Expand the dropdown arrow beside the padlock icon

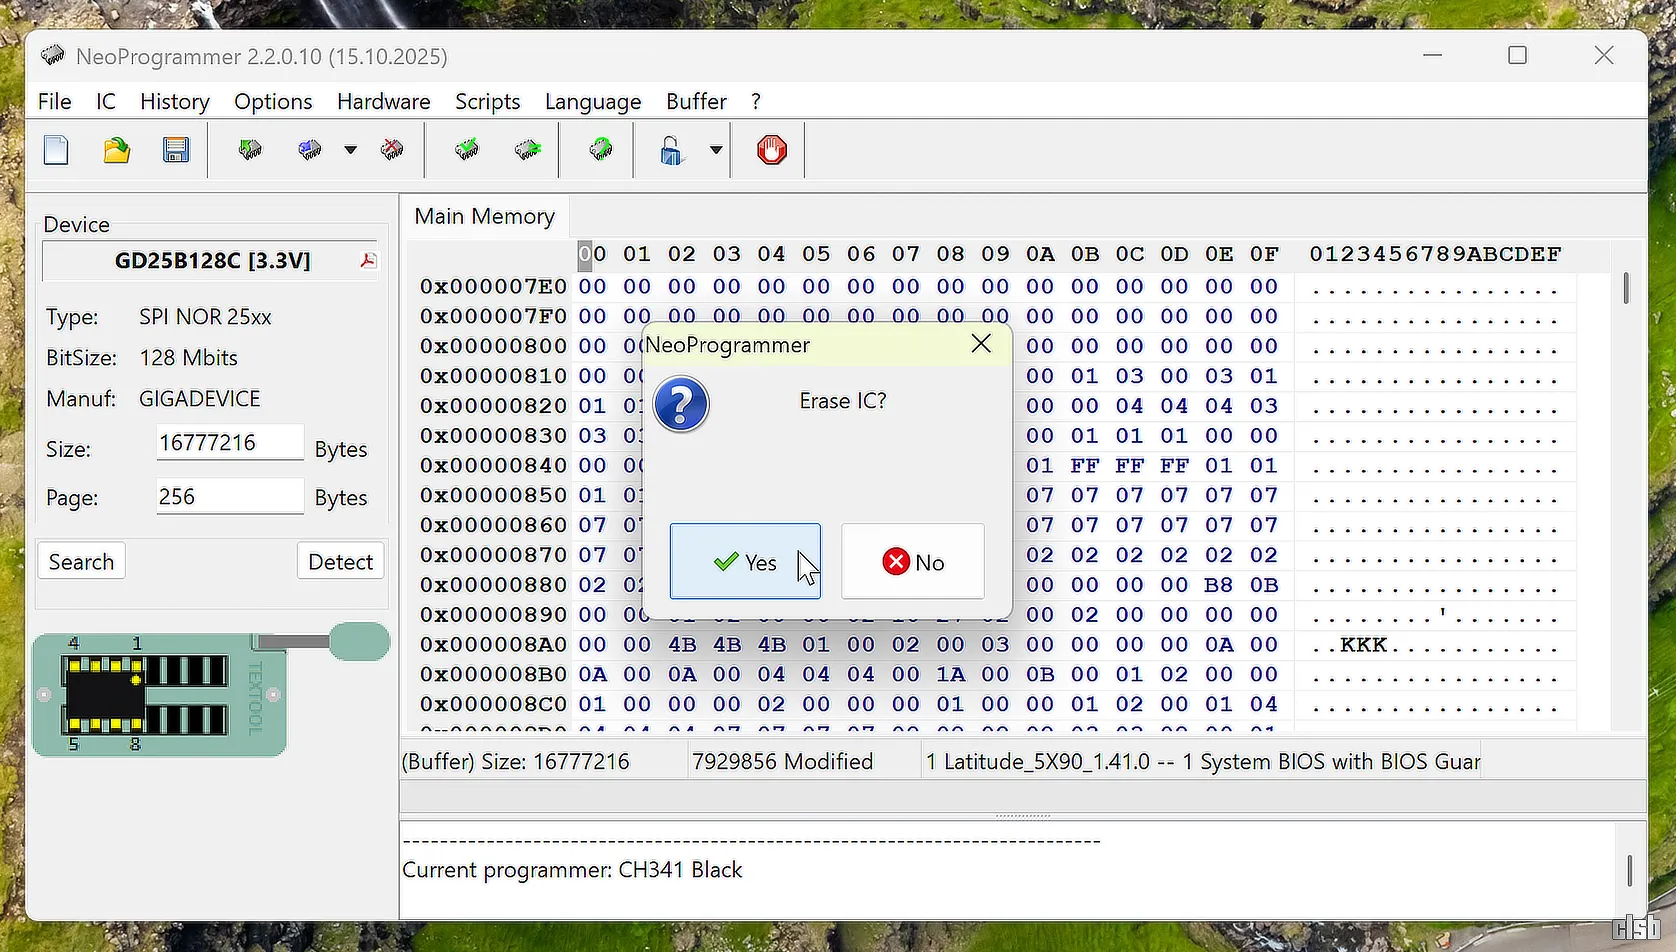(x=716, y=151)
